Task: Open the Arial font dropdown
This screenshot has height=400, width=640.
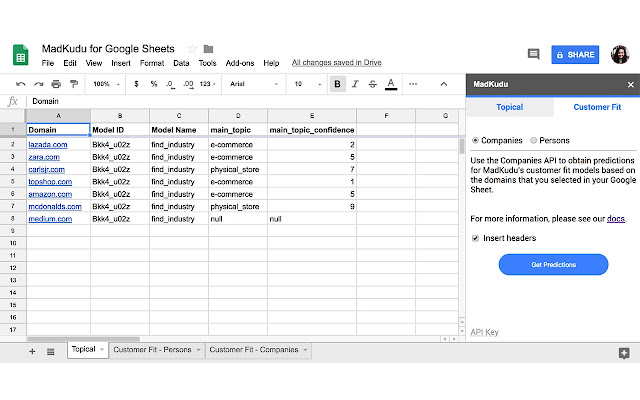Action: (x=253, y=84)
